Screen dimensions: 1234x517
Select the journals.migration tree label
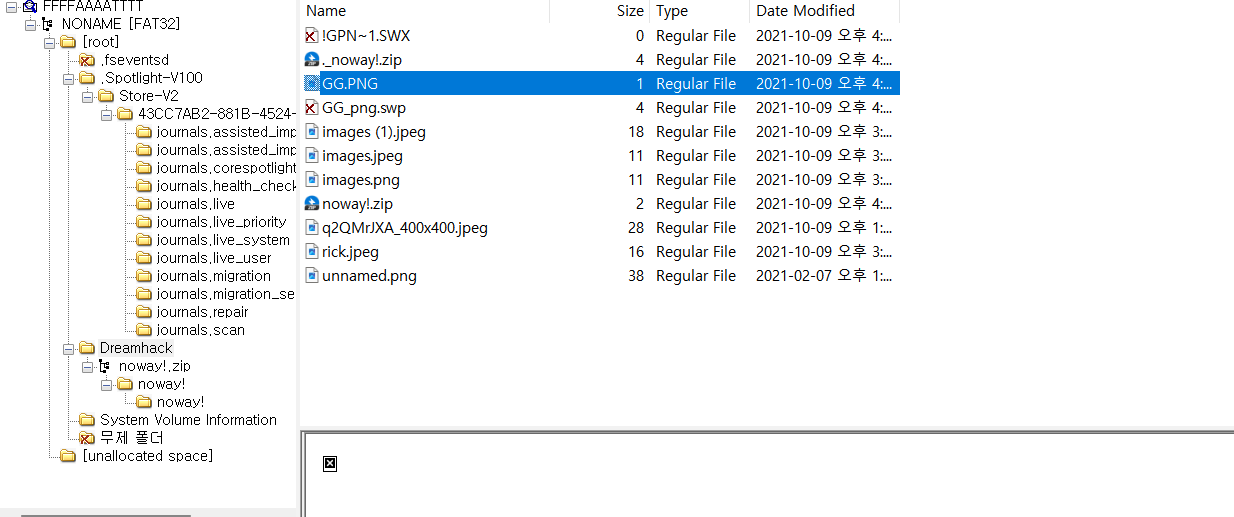(213, 276)
